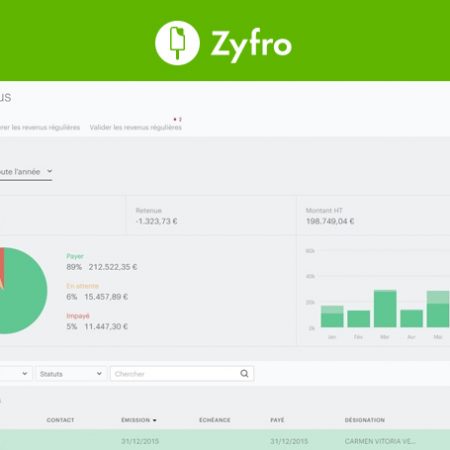Sort by the ÉCHÉANCE column header
The width and height of the screenshot is (450, 450).
pos(215,420)
